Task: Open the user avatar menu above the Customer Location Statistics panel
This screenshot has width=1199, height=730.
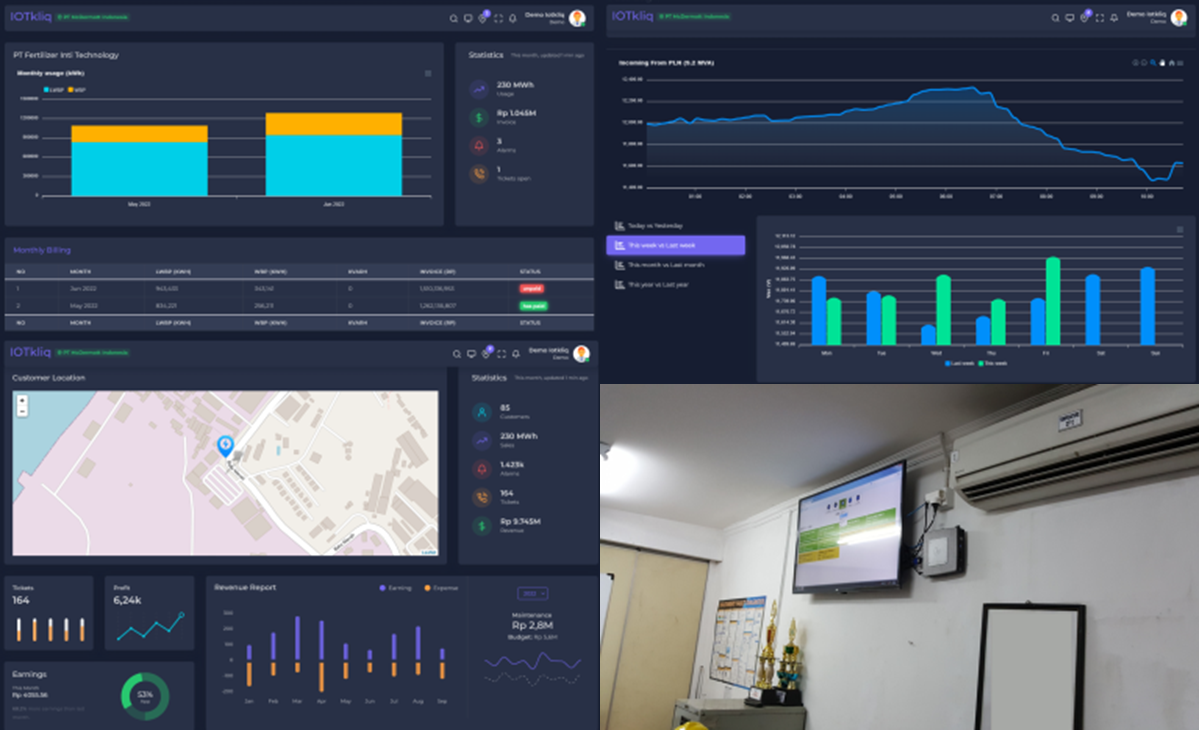Action: (581, 353)
